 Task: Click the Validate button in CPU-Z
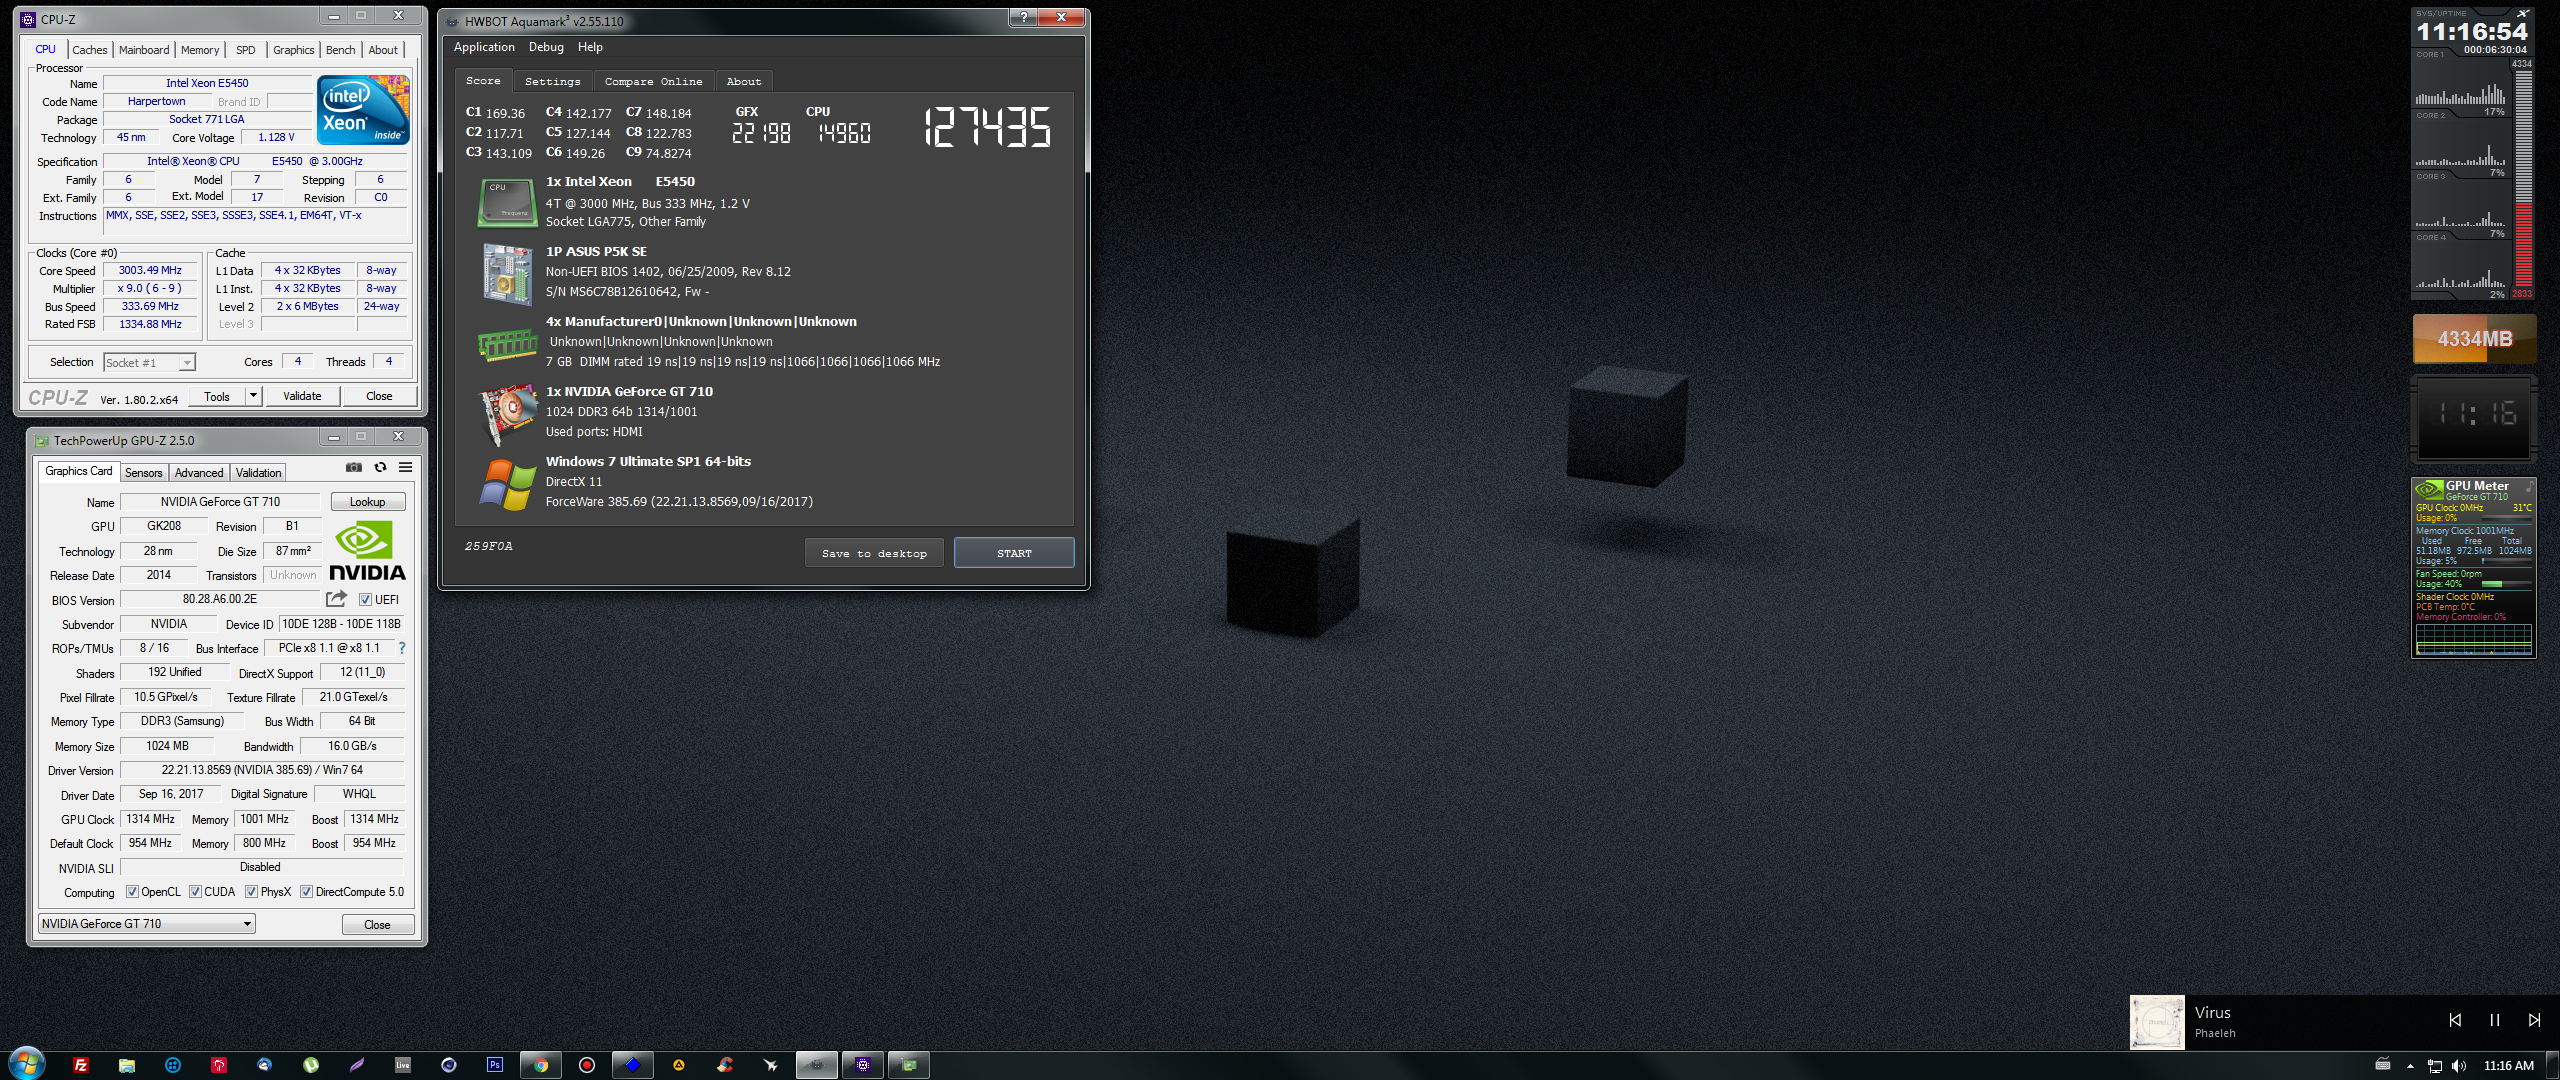click(303, 396)
